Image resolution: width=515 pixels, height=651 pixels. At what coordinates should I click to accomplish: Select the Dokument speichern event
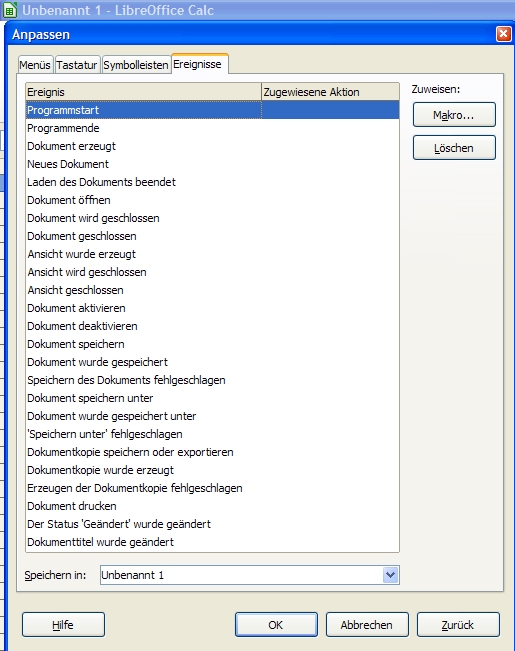click(212, 344)
